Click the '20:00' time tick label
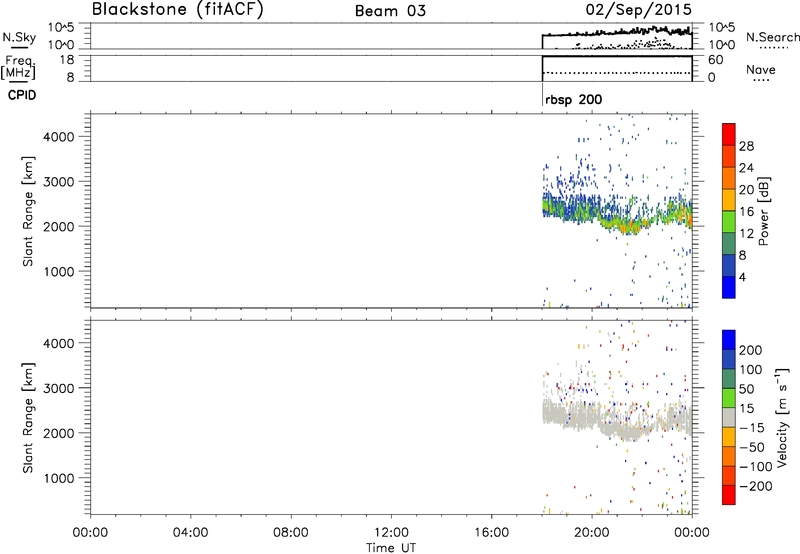Screen dimensions: 800x554 click(592, 533)
